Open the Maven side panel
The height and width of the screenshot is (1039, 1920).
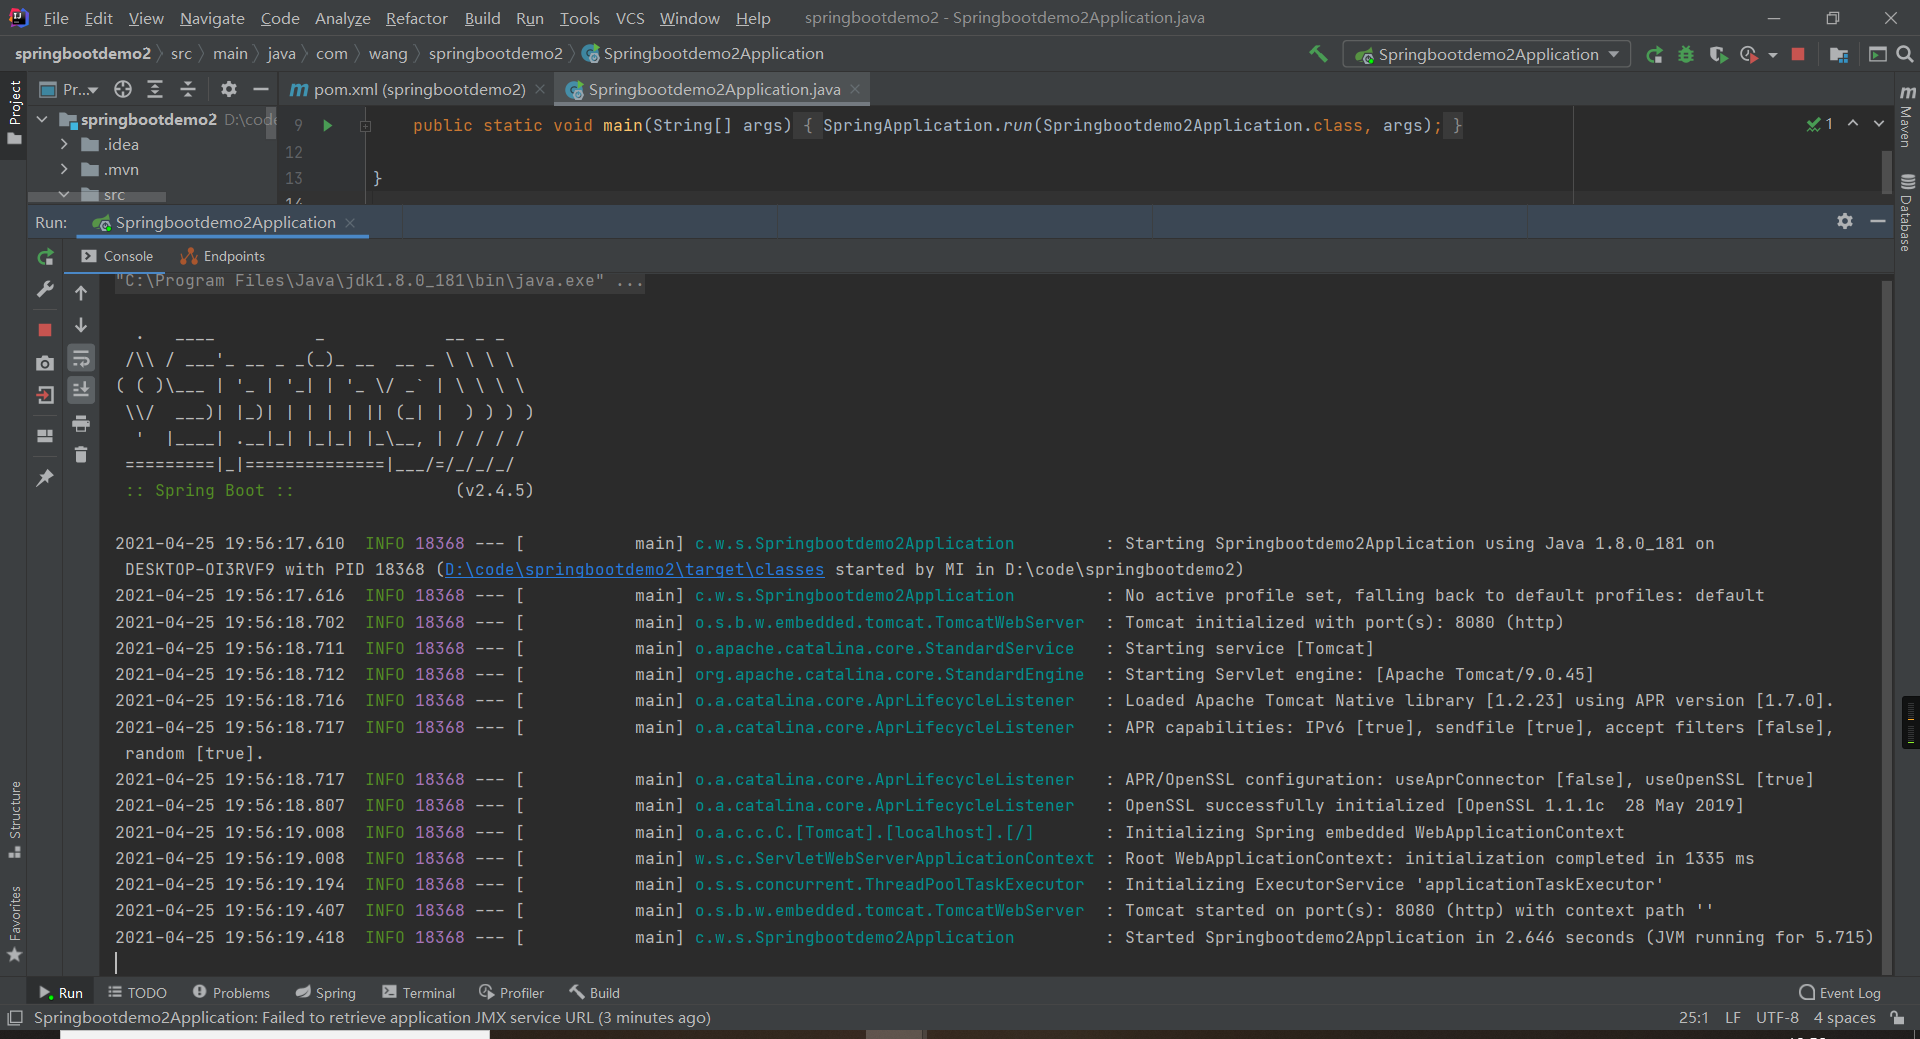point(1908,116)
